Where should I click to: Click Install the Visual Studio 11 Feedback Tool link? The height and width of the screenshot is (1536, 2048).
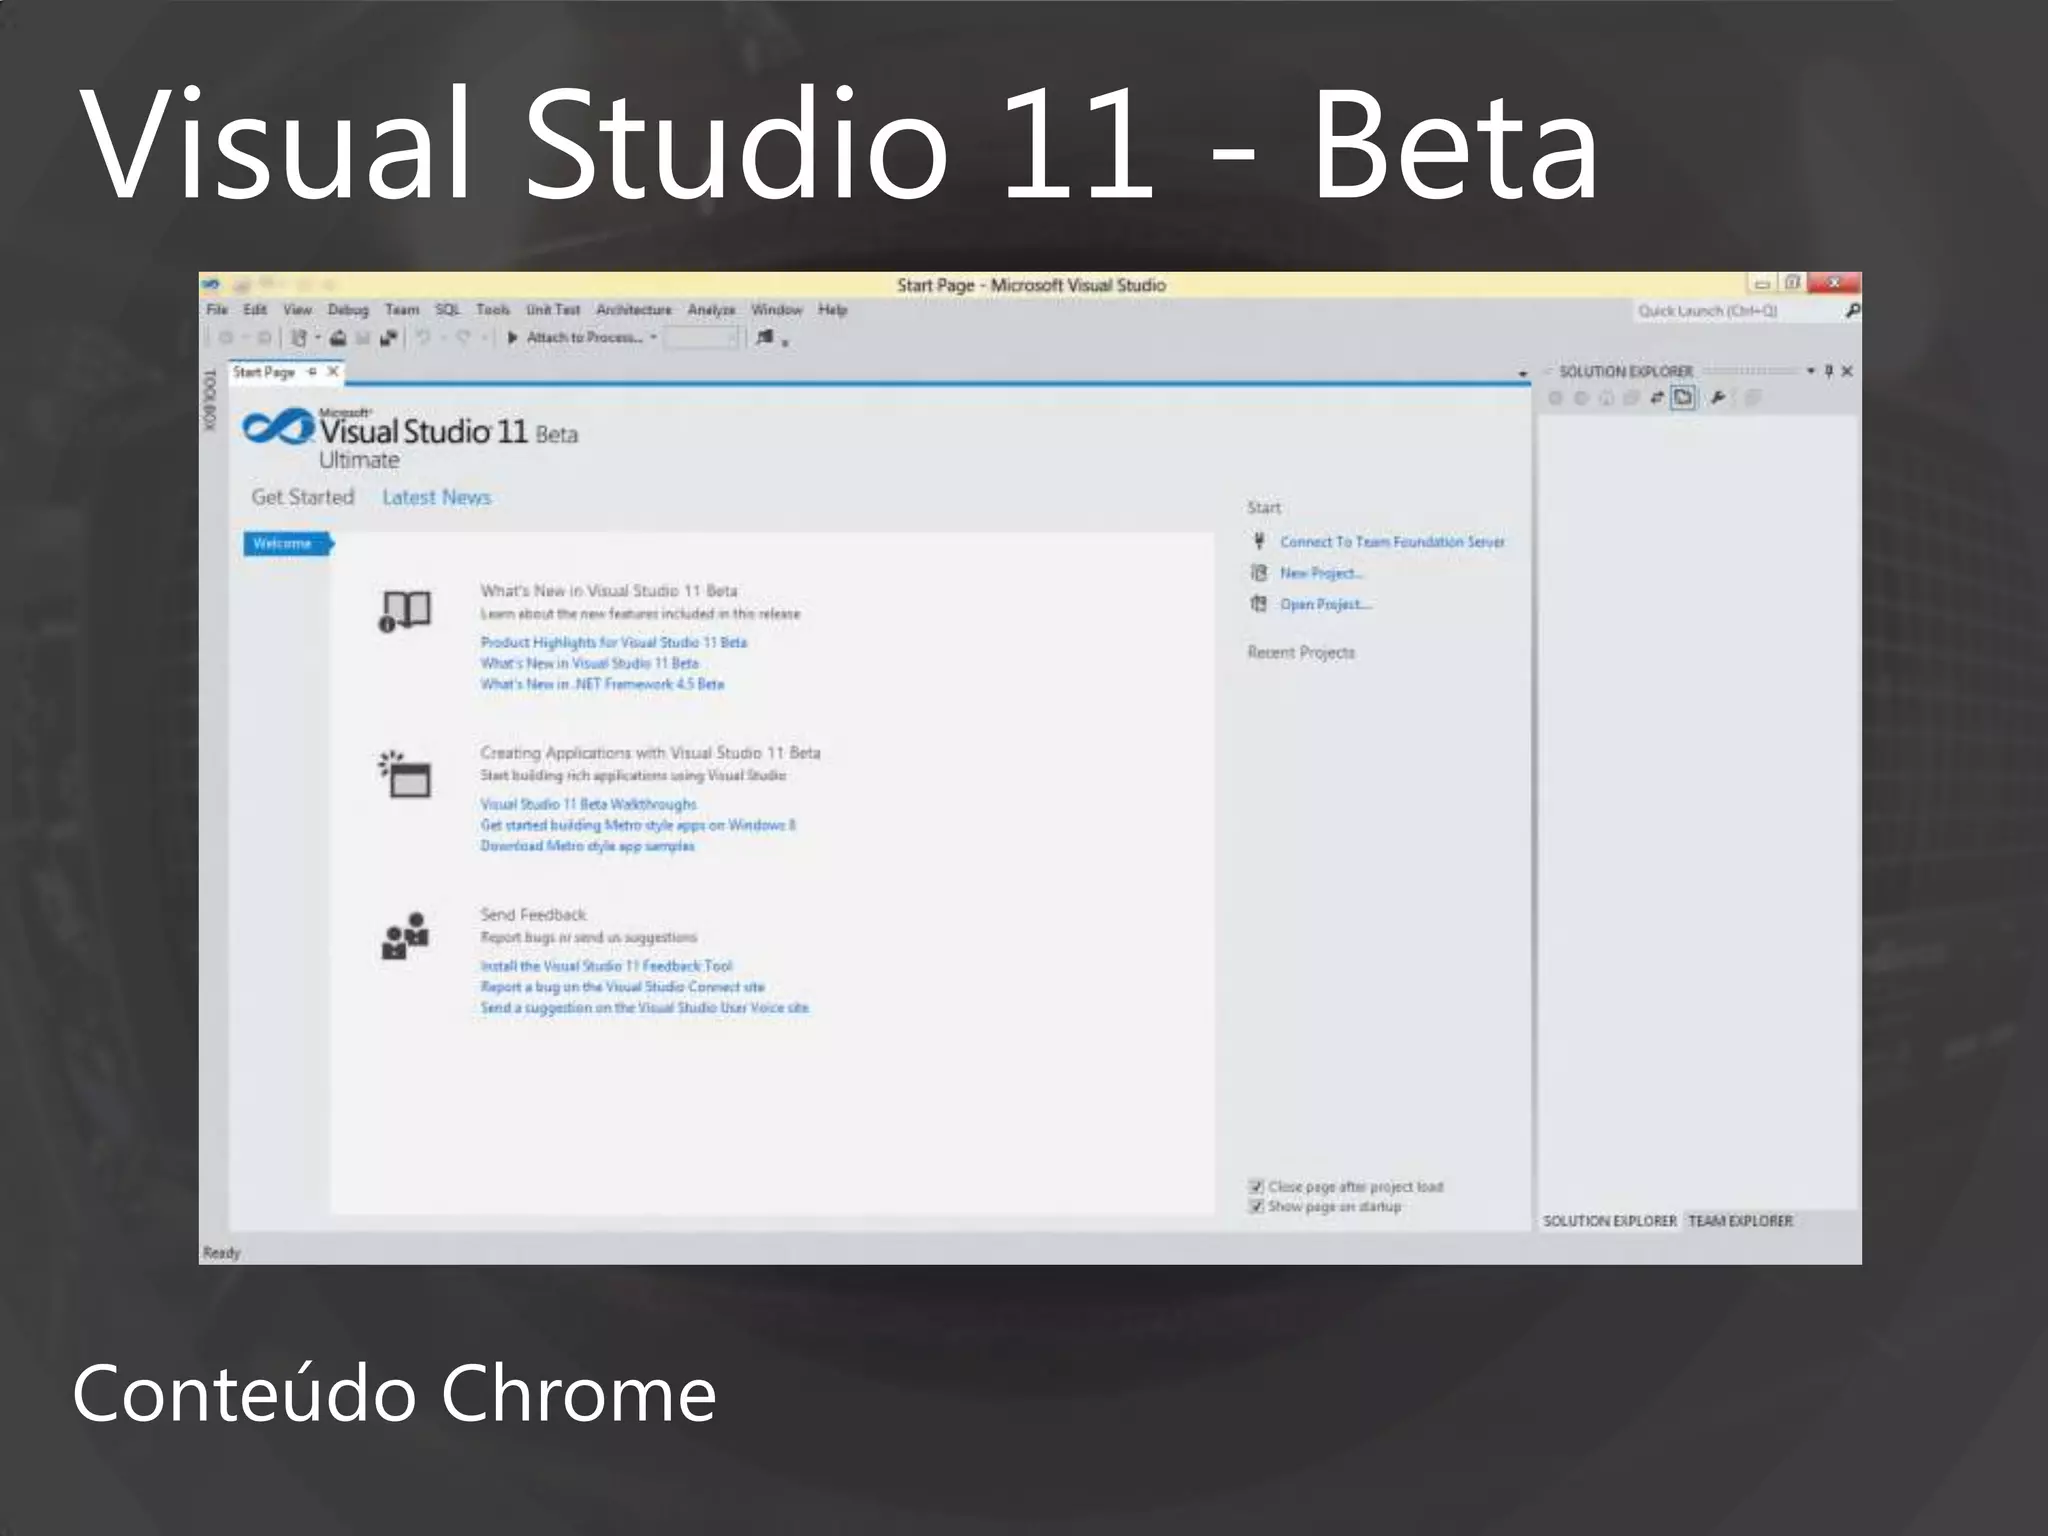(606, 966)
